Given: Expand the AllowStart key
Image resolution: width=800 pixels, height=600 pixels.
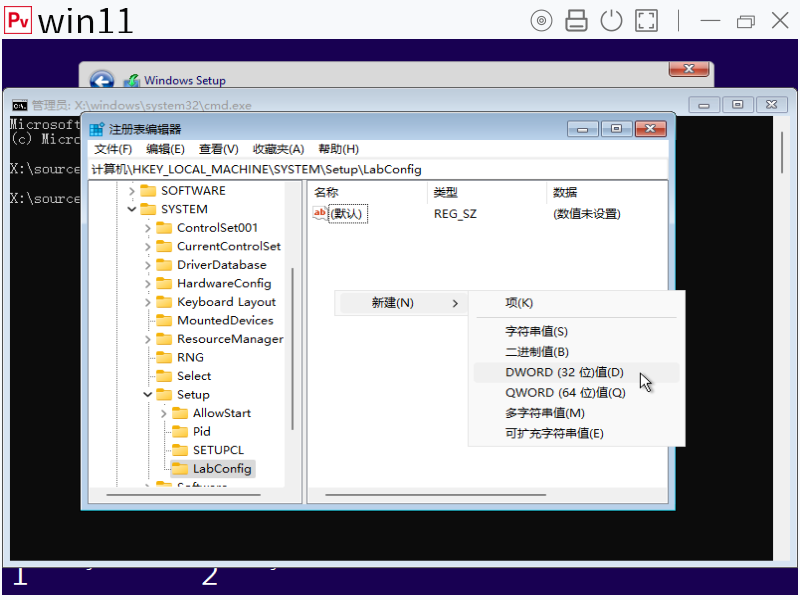Looking at the screenshot, I should (x=164, y=413).
